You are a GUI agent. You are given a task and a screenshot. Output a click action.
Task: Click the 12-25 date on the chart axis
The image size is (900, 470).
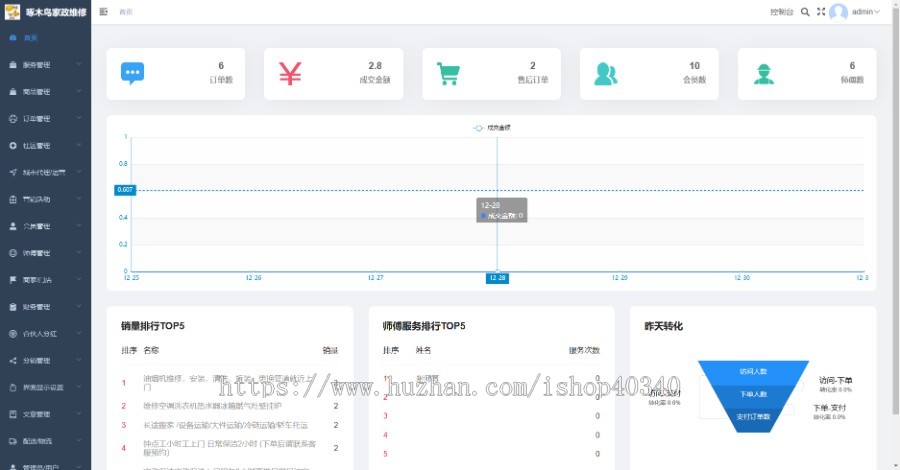(x=131, y=278)
